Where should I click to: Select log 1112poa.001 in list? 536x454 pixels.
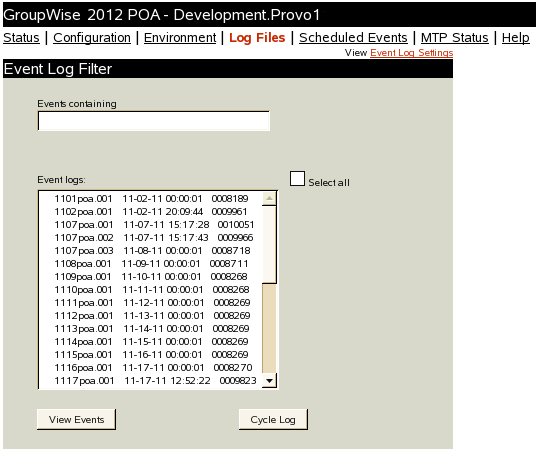click(150, 316)
